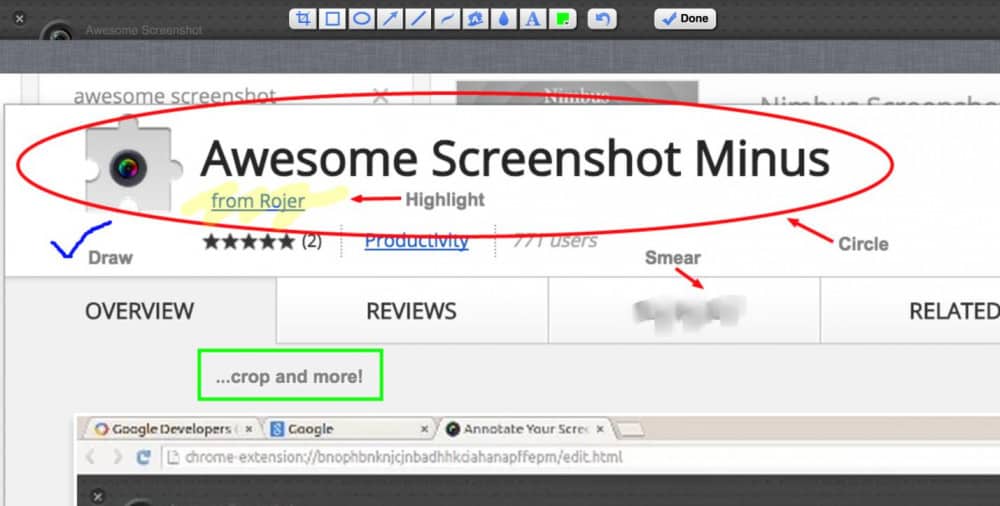1000x506 pixels.
Task: Select the Text 'A' tool
Action: tap(533, 19)
